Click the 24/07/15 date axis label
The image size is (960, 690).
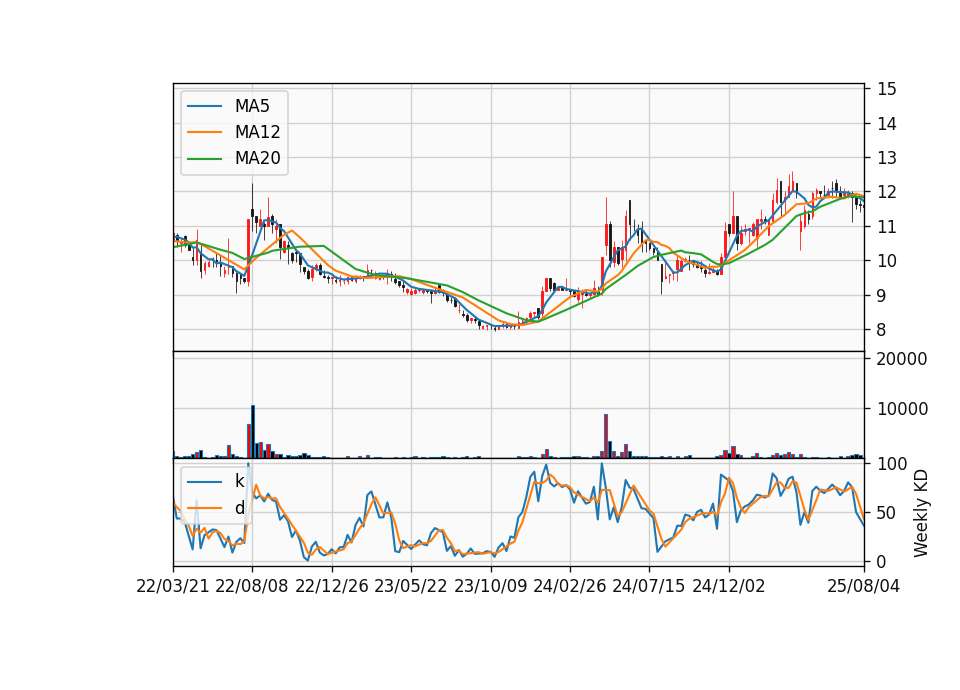click(649, 586)
